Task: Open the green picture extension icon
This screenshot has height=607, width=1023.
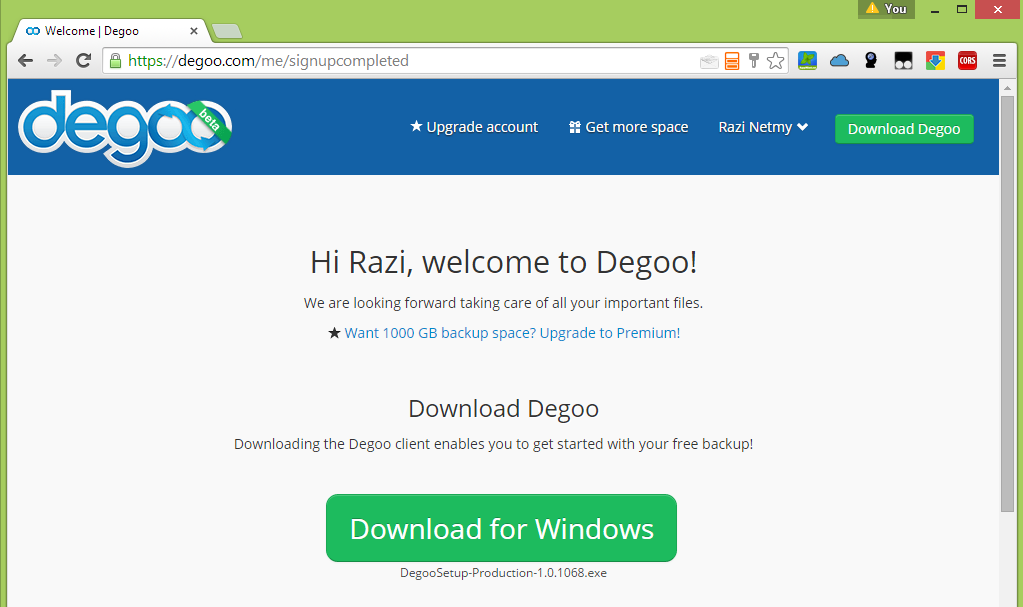Action: tap(807, 61)
